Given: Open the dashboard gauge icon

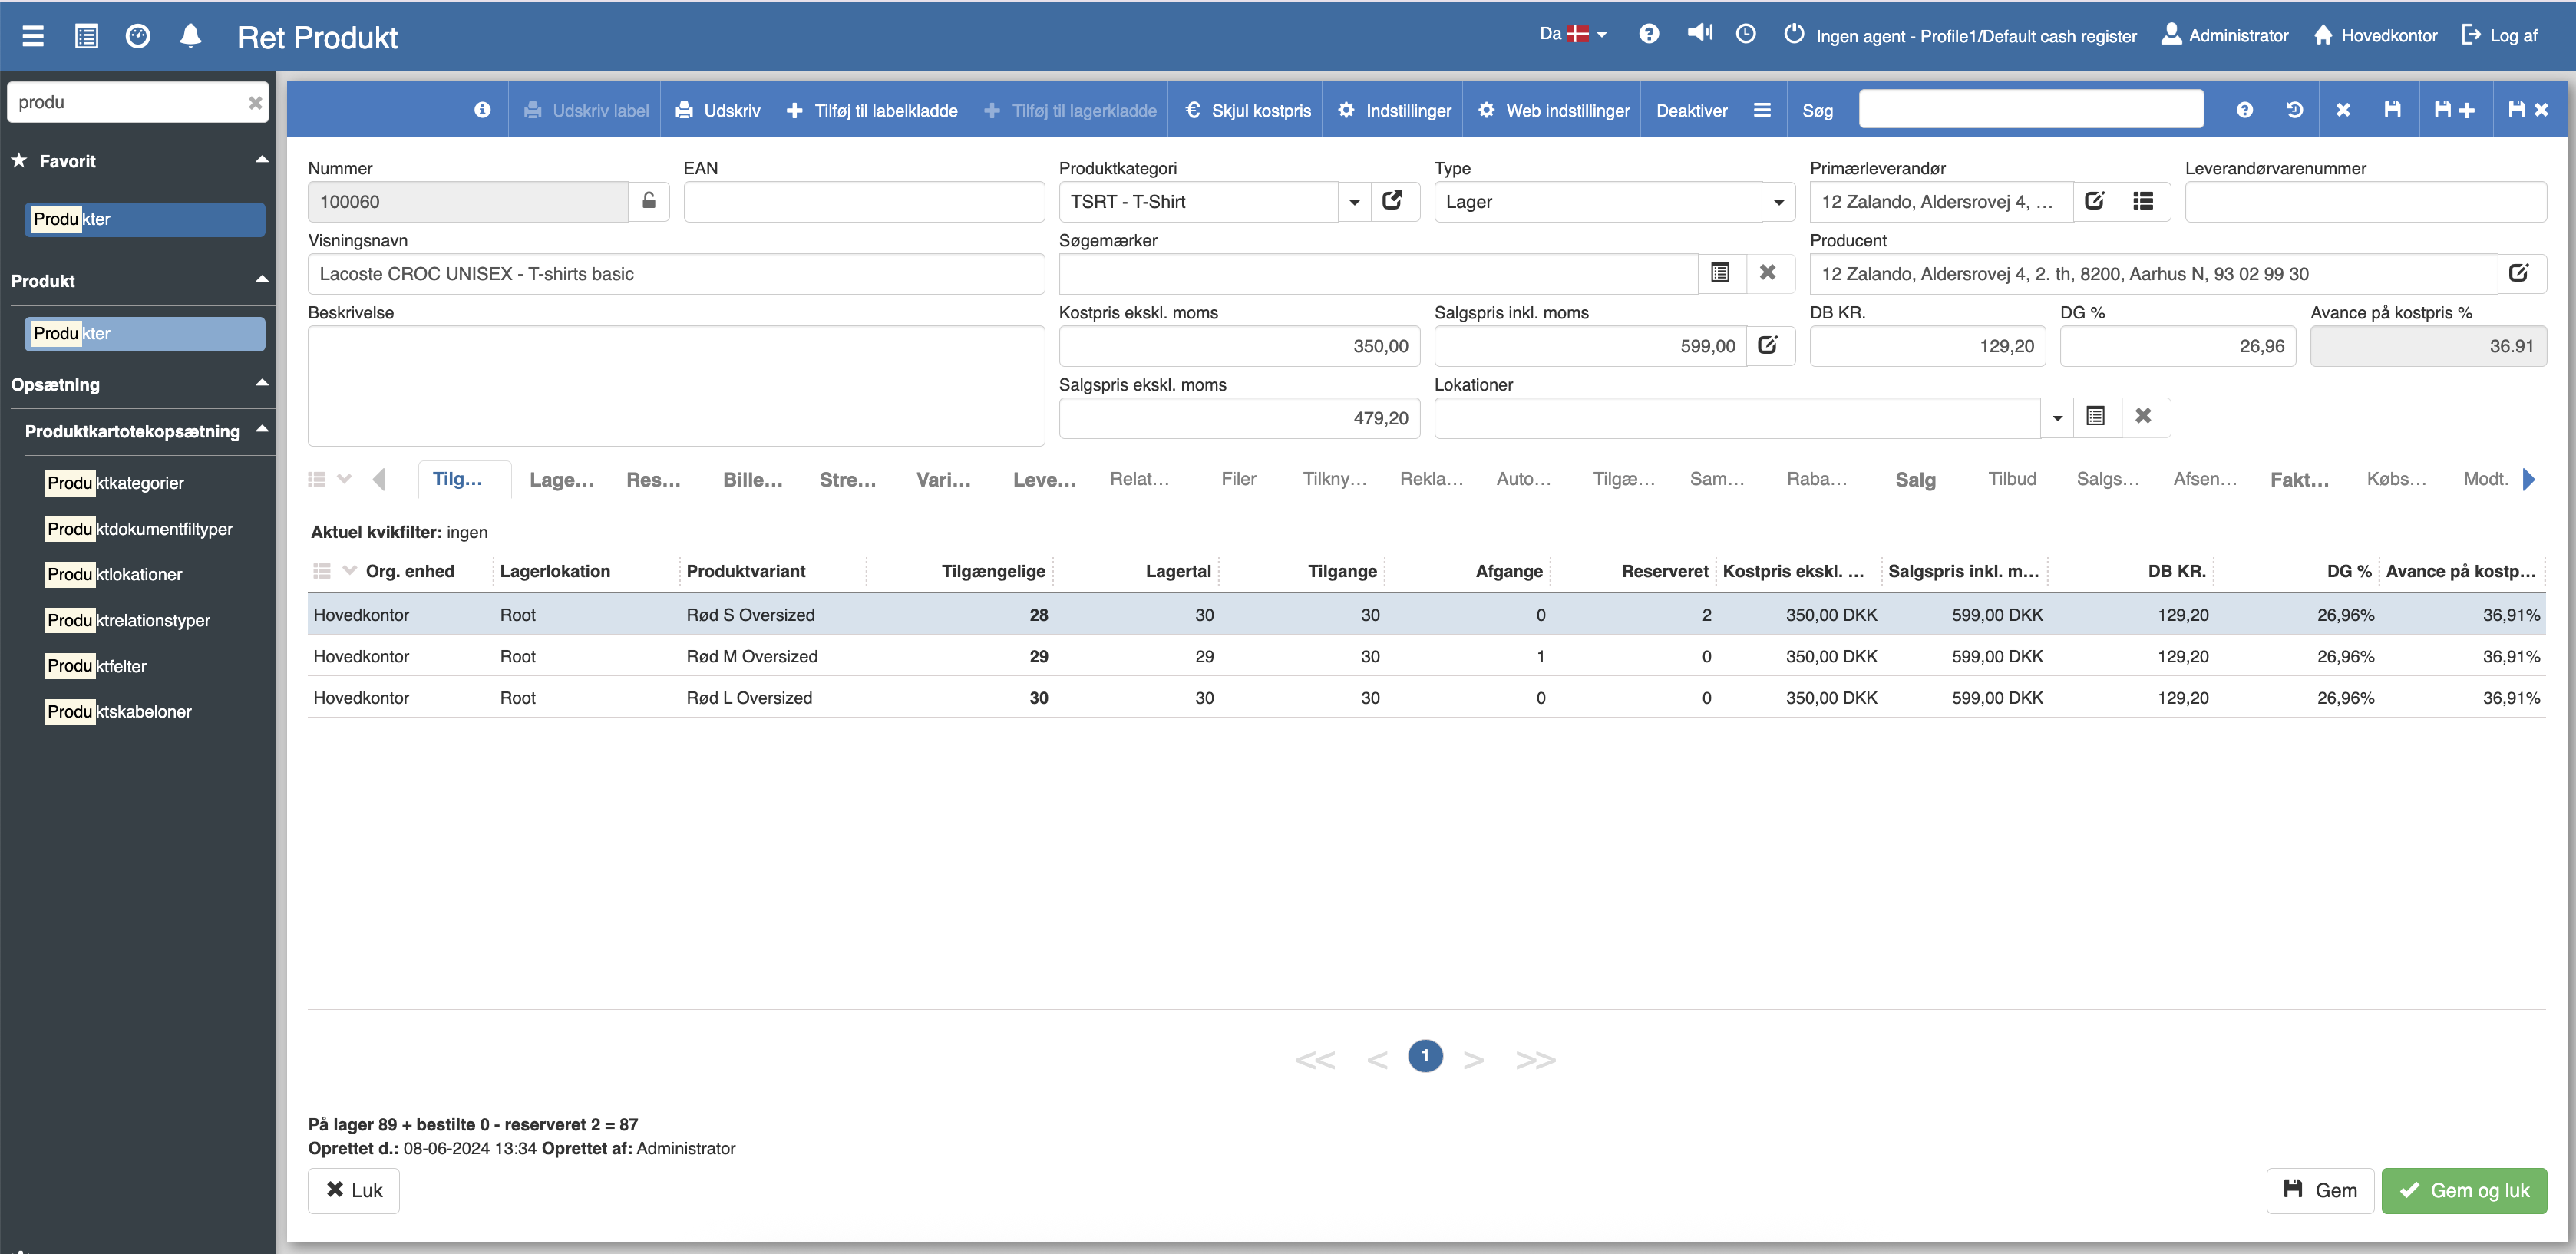Looking at the screenshot, I should [x=138, y=36].
